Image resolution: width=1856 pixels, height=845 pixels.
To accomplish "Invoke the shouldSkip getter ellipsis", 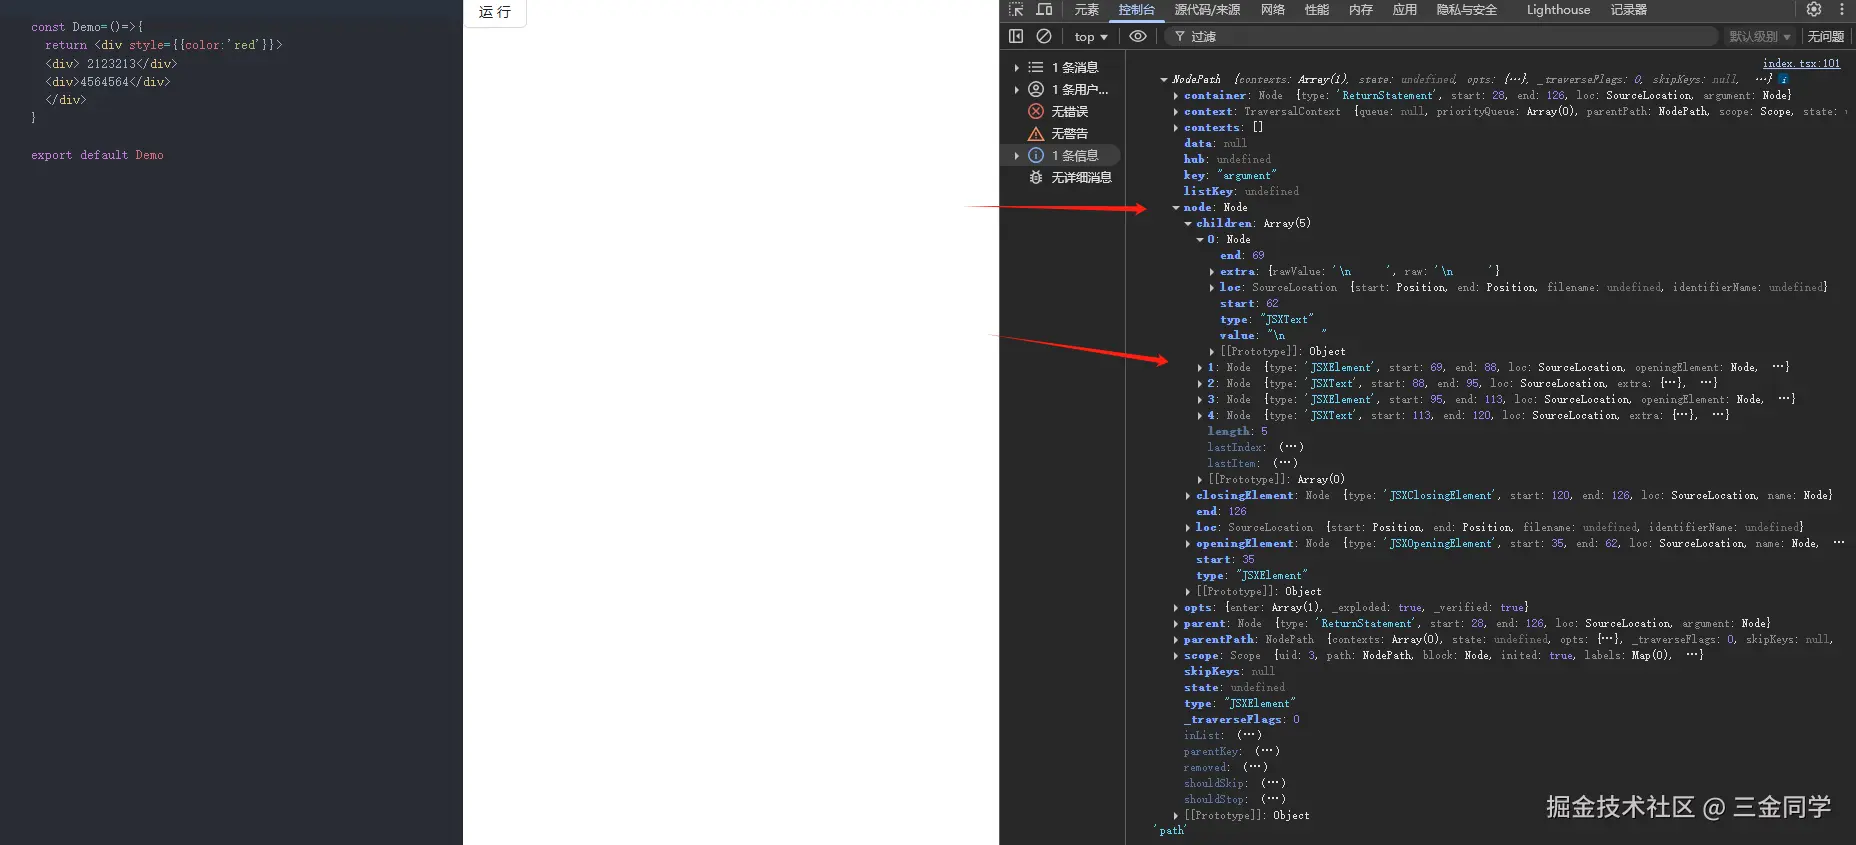I will 1273,783.
